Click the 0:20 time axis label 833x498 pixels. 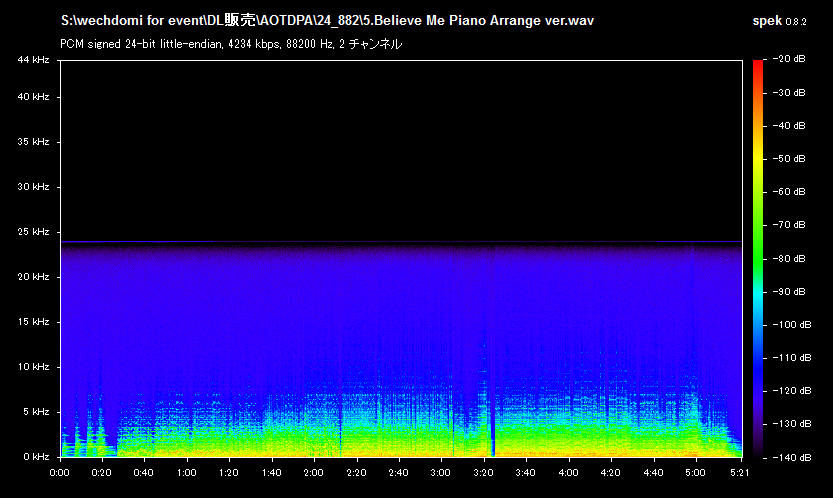[x=101, y=473]
